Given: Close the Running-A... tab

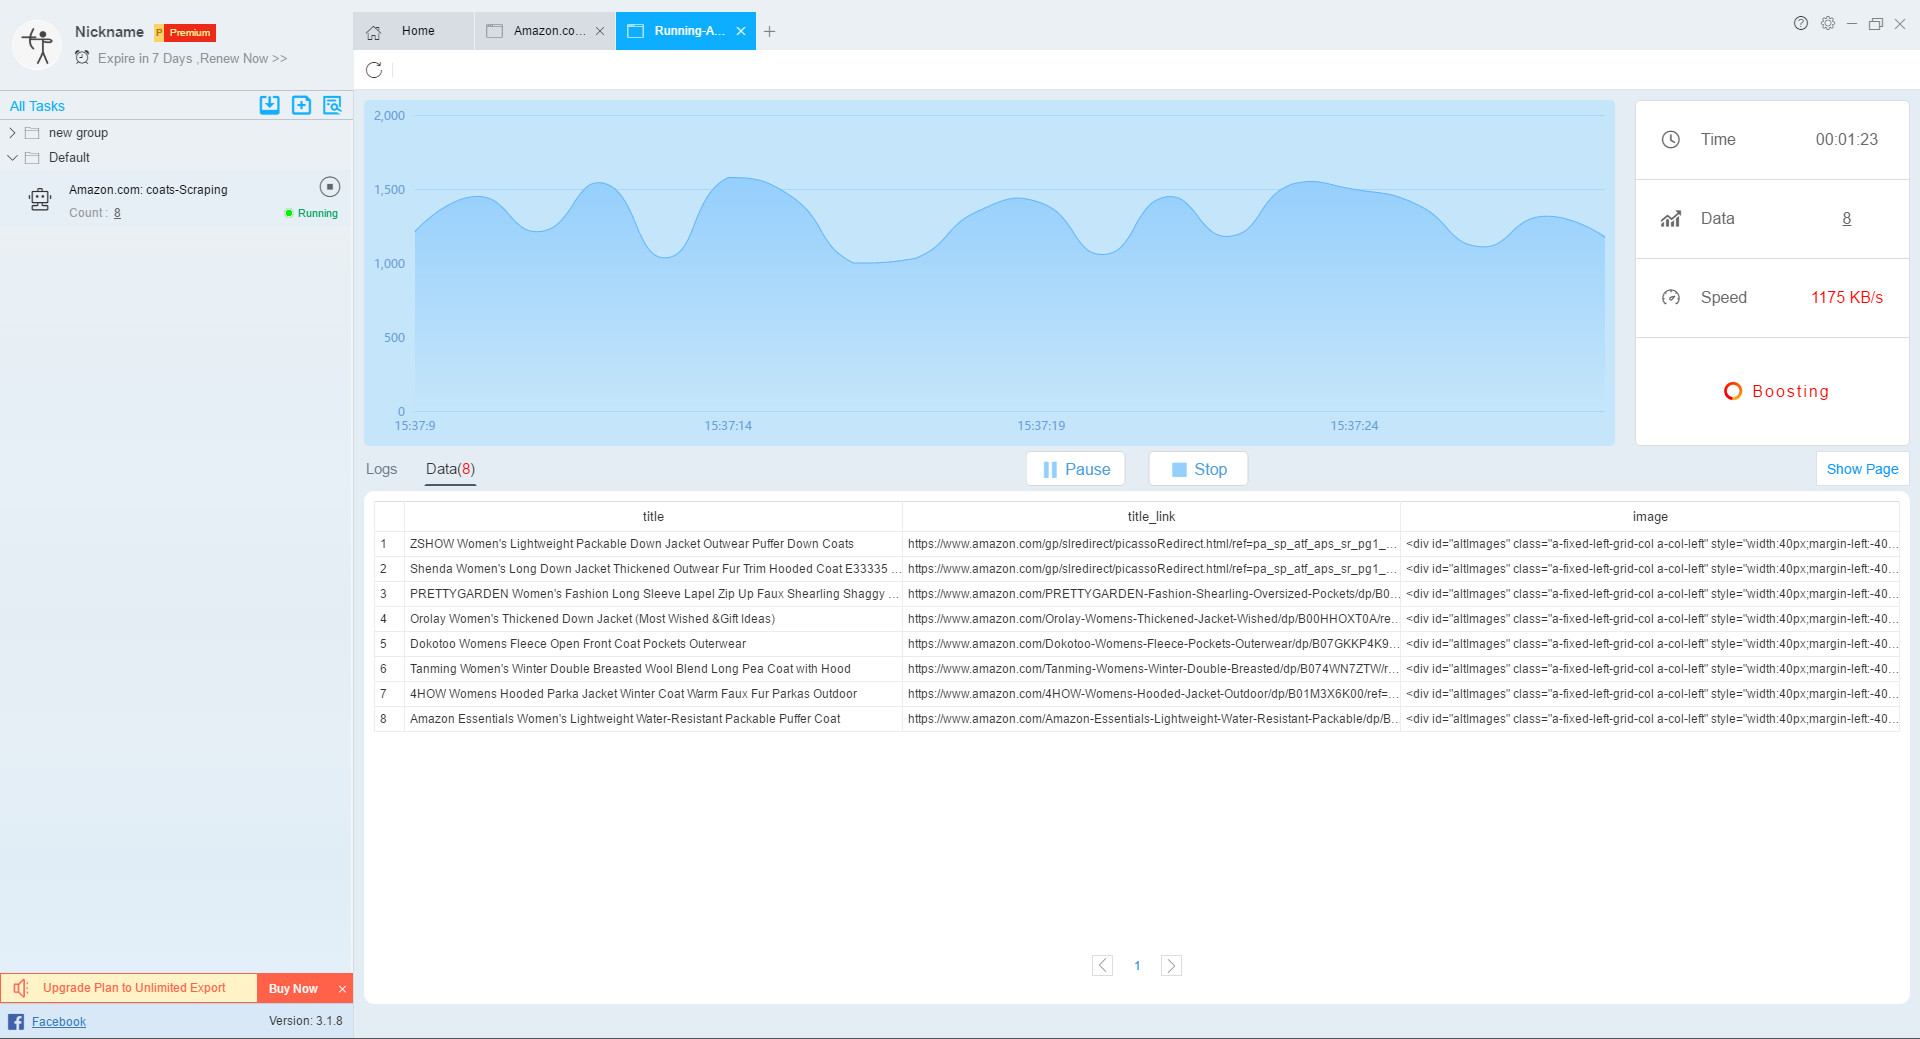Looking at the screenshot, I should tap(741, 31).
